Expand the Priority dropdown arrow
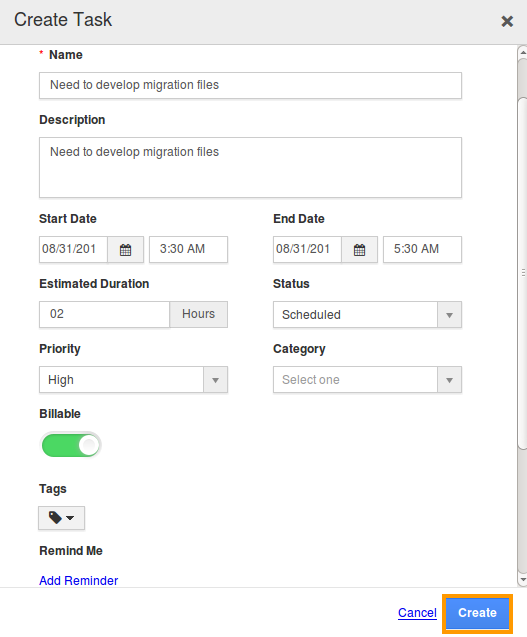The width and height of the screenshot is (527, 637). click(x=215, y=380)
